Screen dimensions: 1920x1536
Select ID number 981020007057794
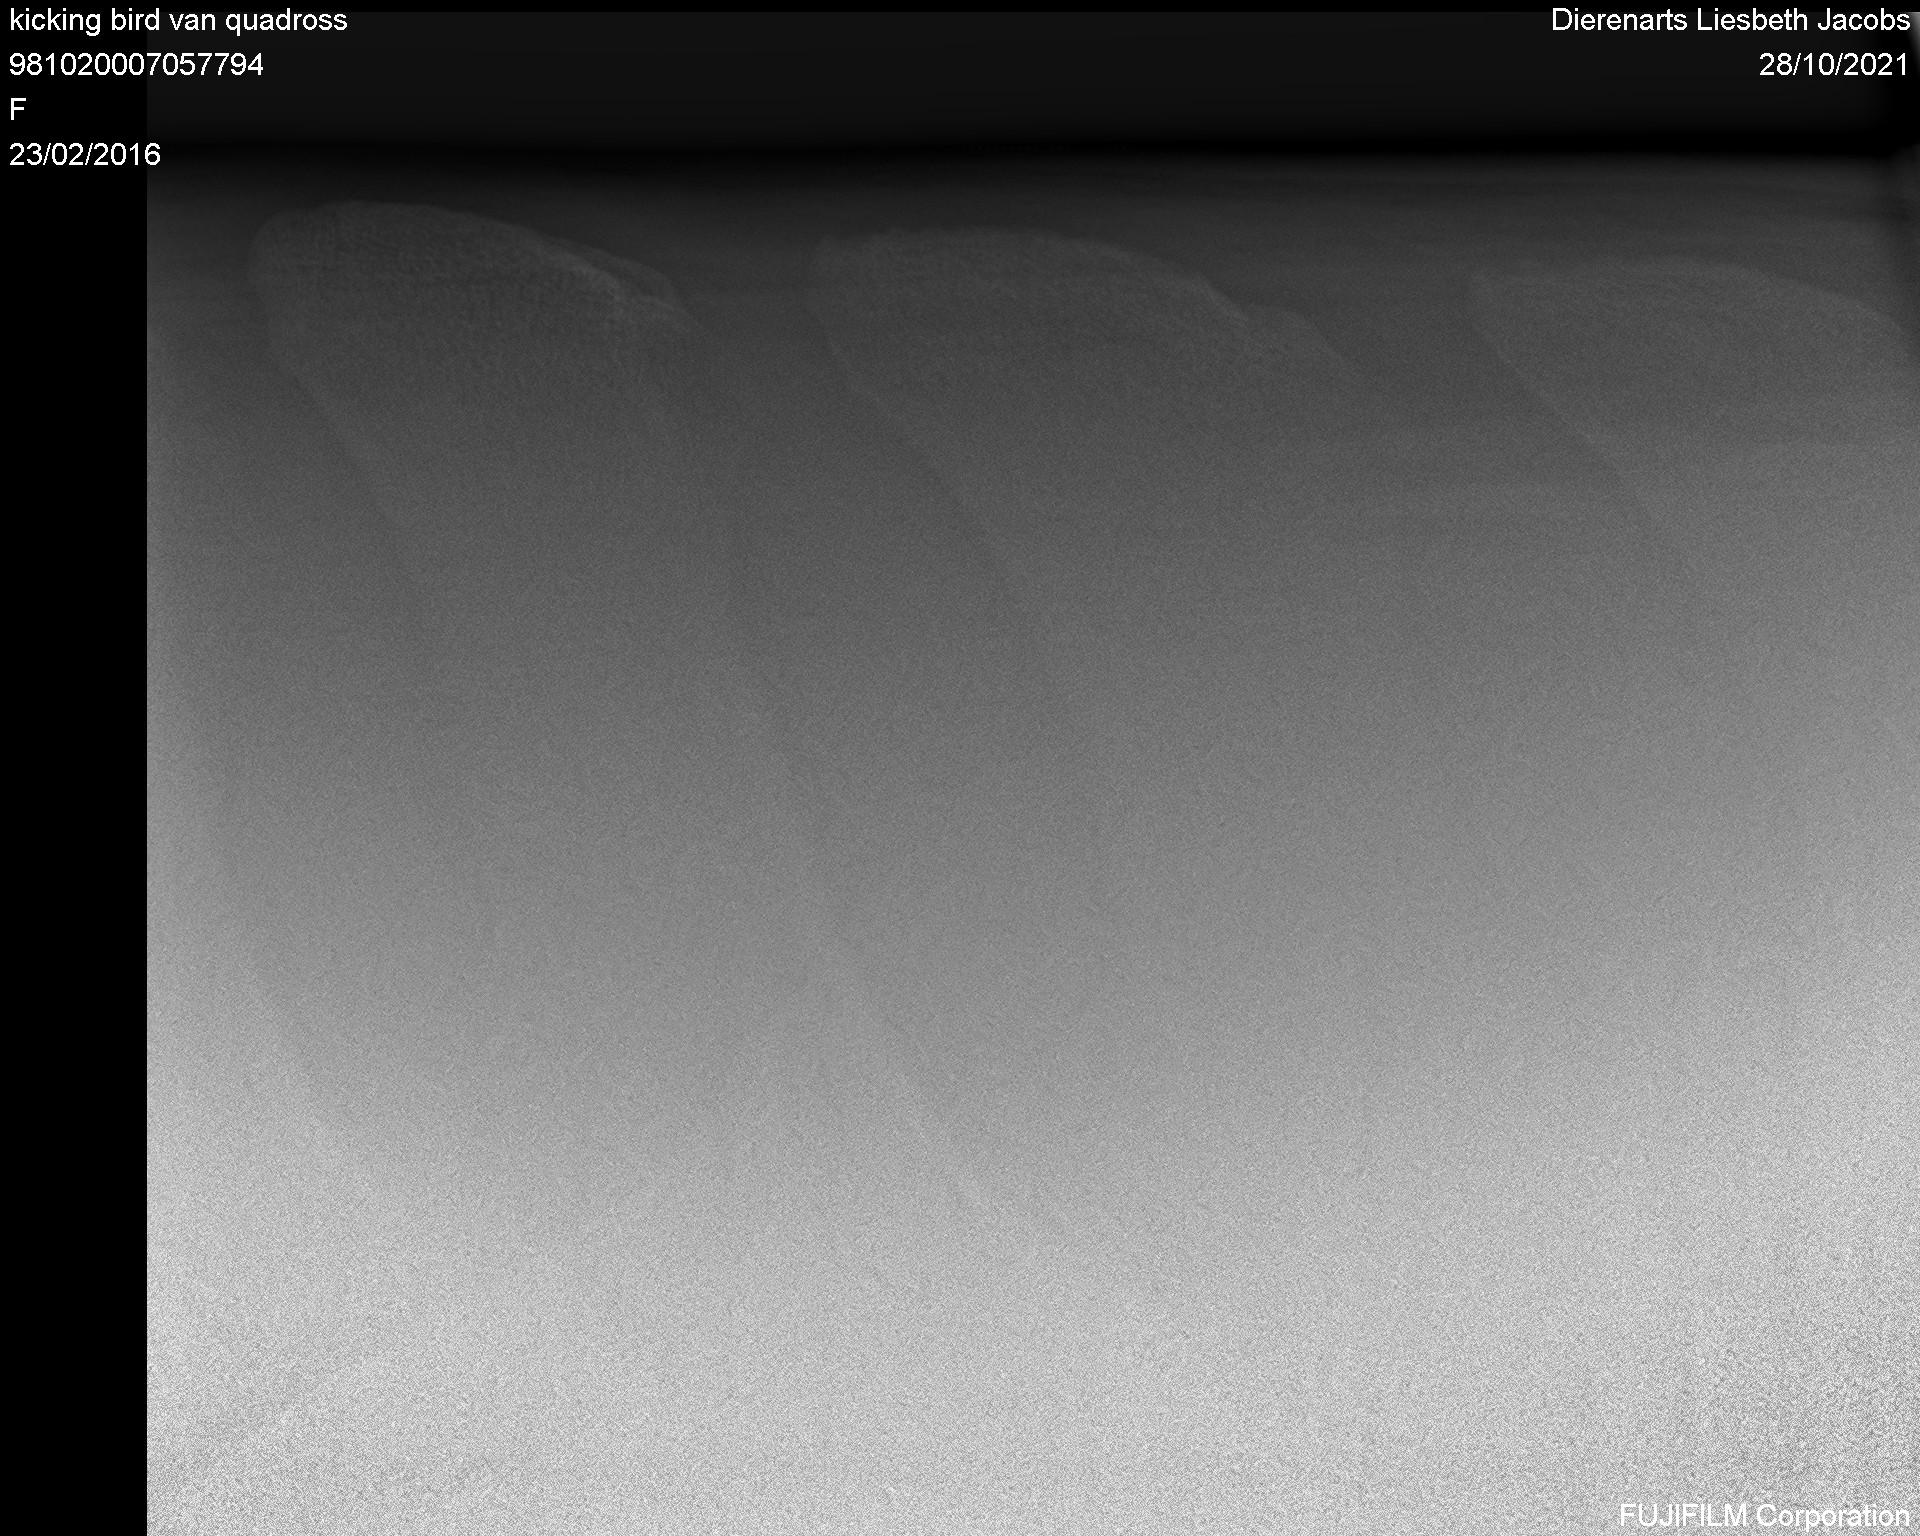(136, 65)
